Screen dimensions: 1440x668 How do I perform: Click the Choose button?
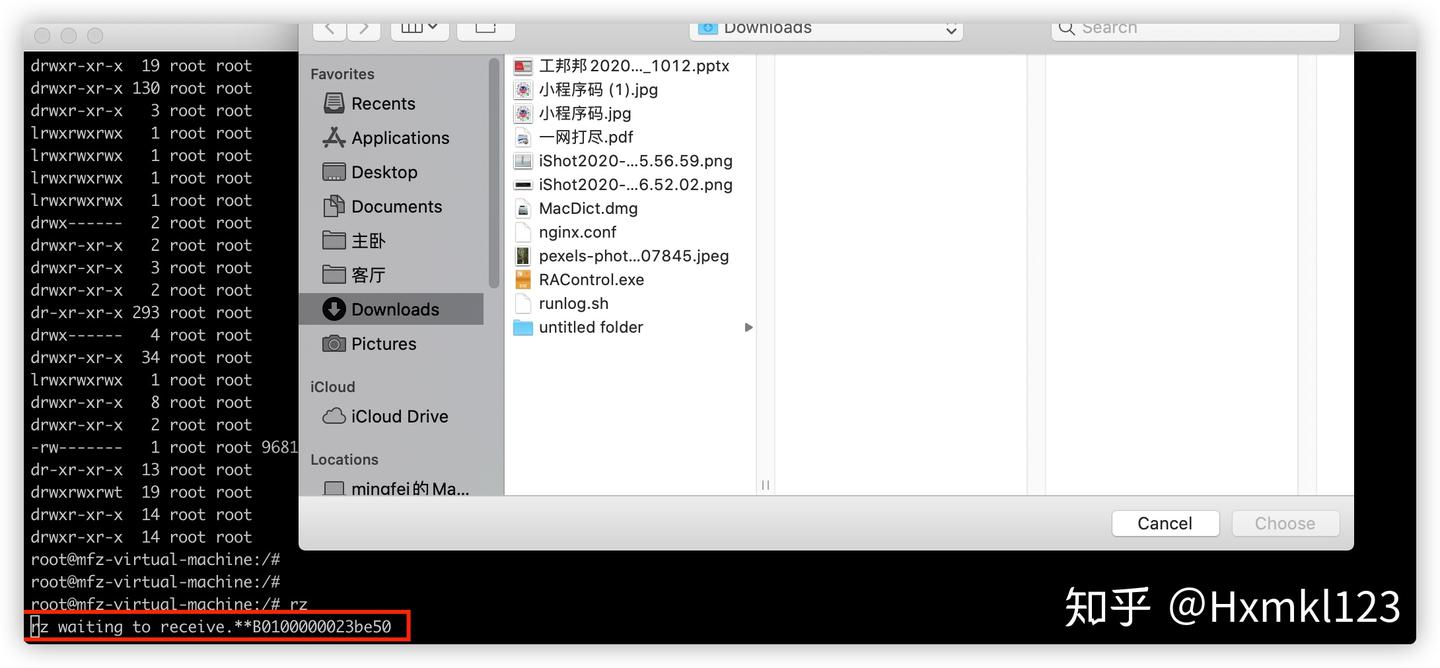(1284, 522)
